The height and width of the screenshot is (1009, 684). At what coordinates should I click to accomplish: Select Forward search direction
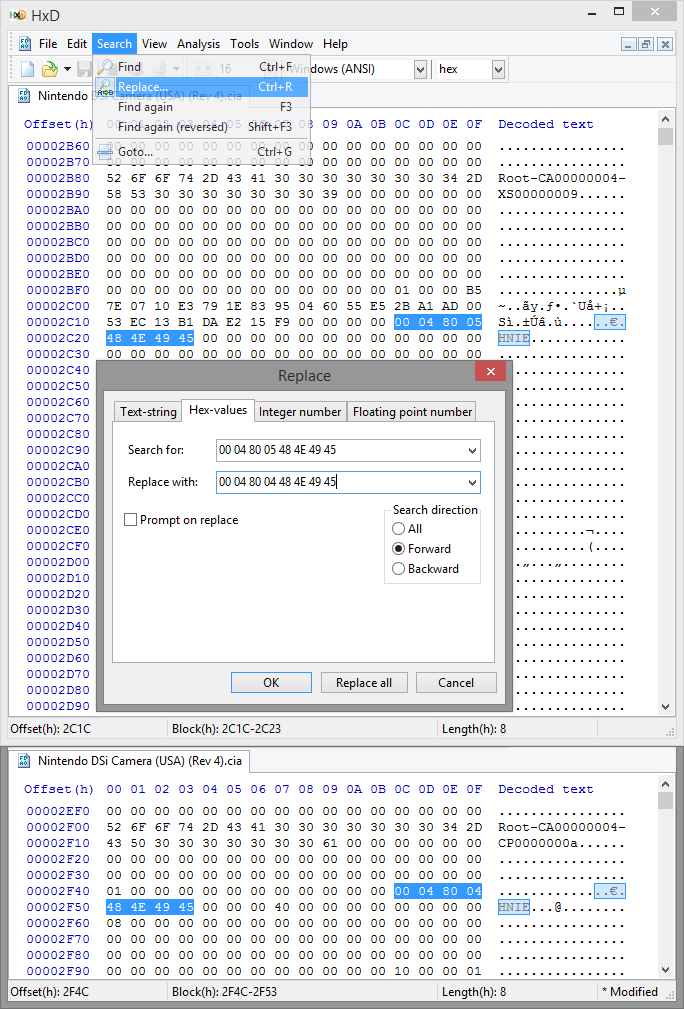tap(398, 548)
